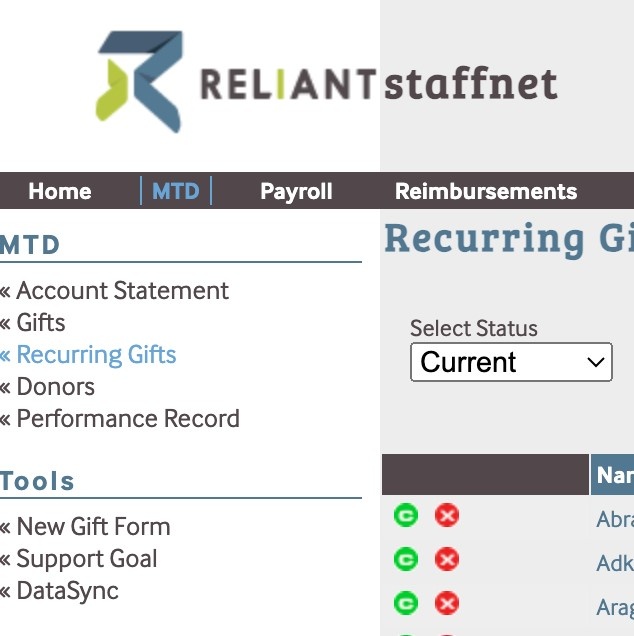Click the Reliant staffnet logo

(x=326, y=83)
